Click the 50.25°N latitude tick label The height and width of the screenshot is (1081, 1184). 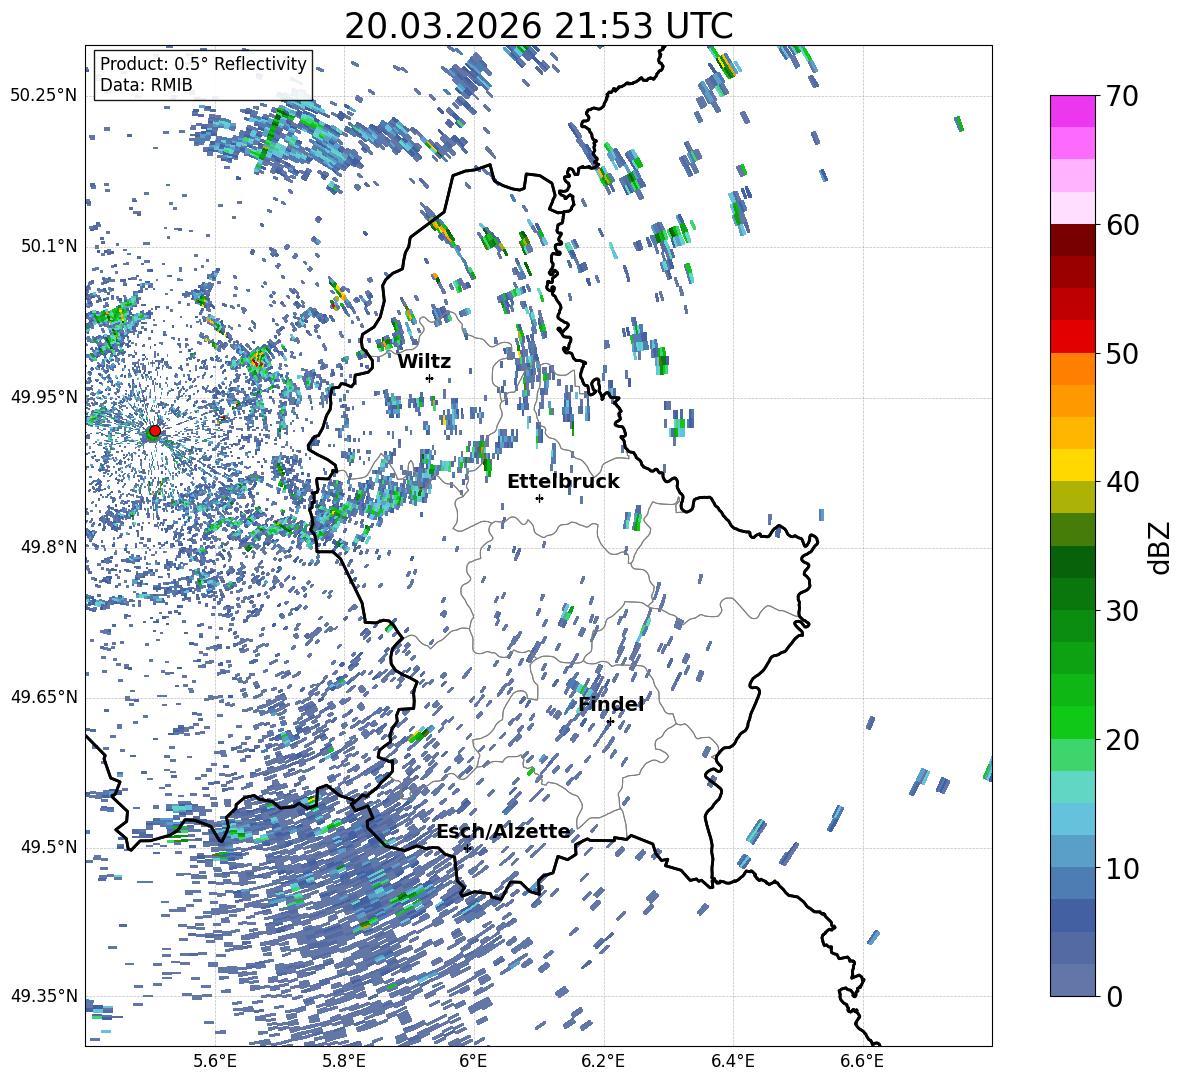point(44,96)
